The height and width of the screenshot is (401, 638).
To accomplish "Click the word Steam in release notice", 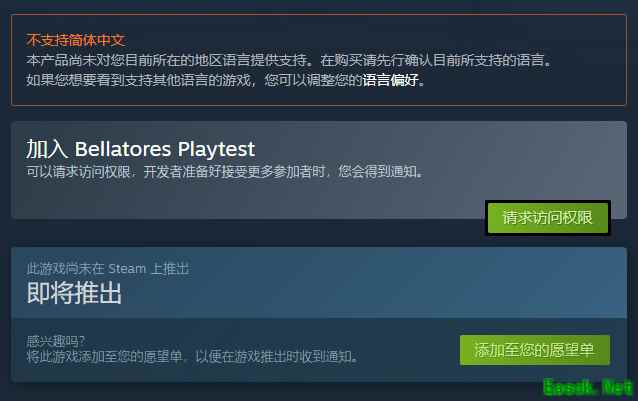I will click(x=127, y=269).
